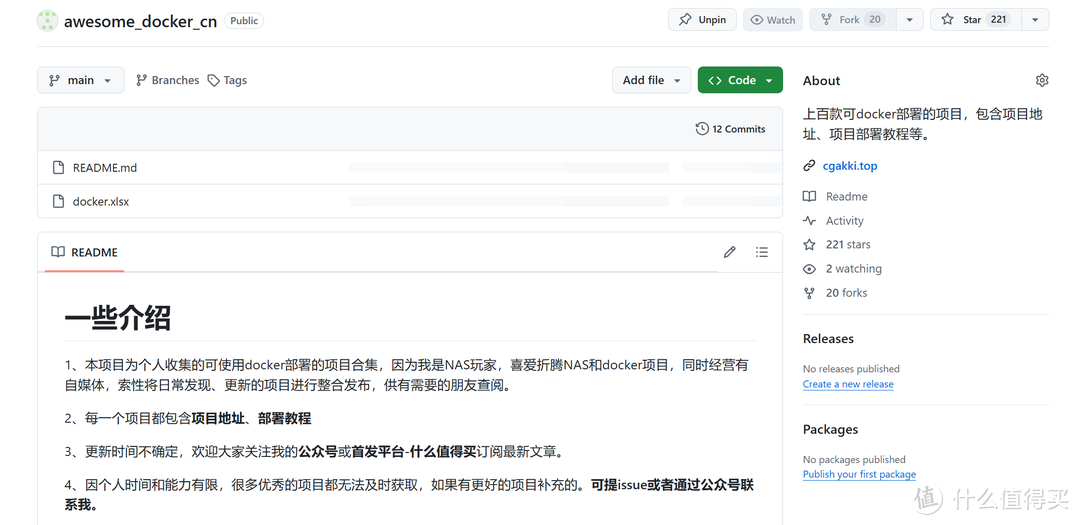Click the eye icon beside 2 watching

(x=809, y=269)
